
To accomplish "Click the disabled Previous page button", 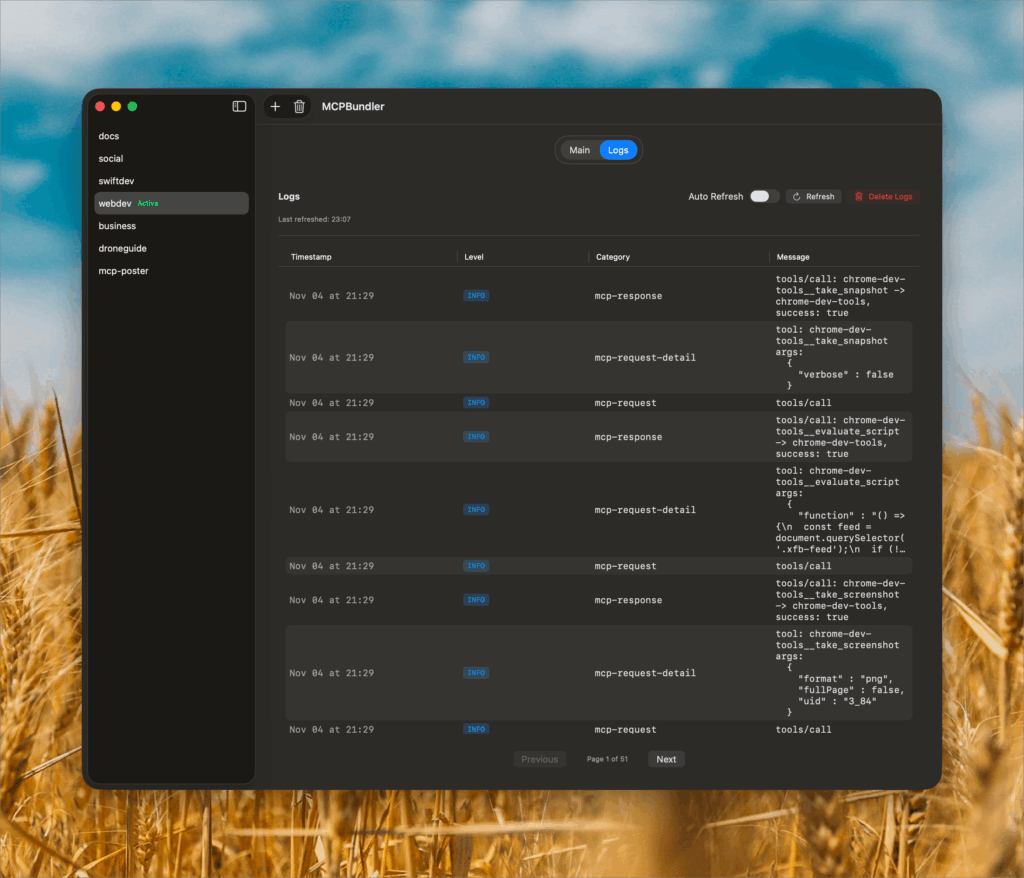I will (539, 759).
